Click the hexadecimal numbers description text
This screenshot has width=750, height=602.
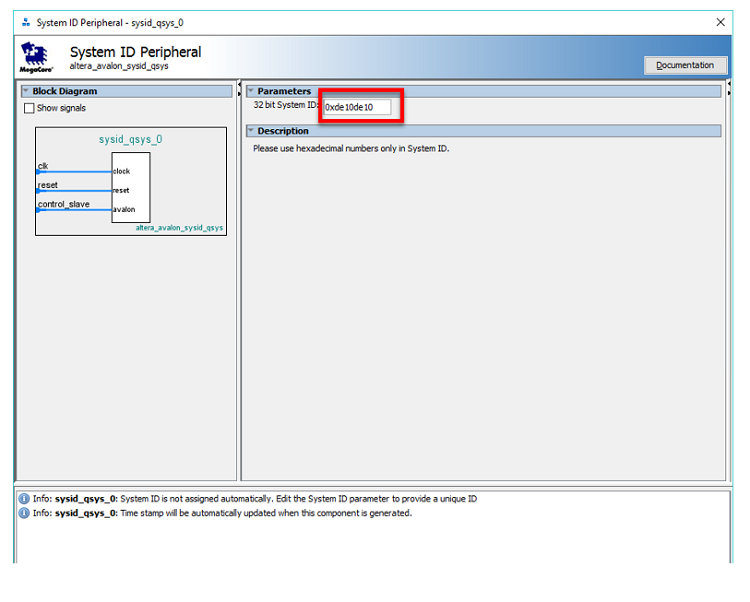[x=351, y=149]
